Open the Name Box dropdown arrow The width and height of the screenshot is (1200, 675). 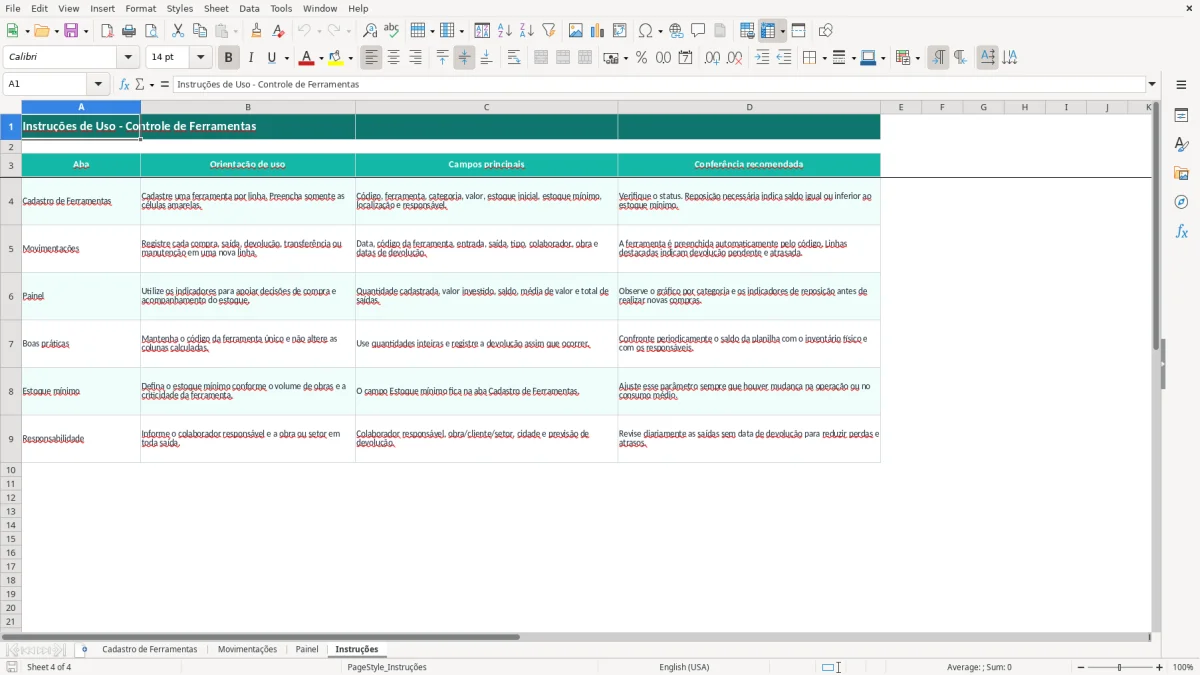tap(99, 84)
